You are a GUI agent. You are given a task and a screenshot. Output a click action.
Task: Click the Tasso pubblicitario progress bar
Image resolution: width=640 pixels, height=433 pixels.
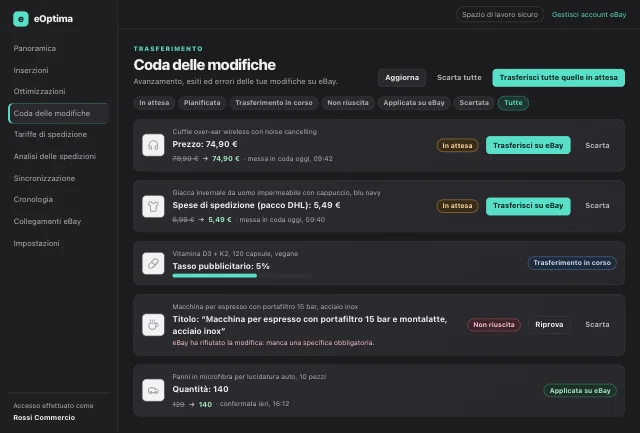tap(242, 276)
